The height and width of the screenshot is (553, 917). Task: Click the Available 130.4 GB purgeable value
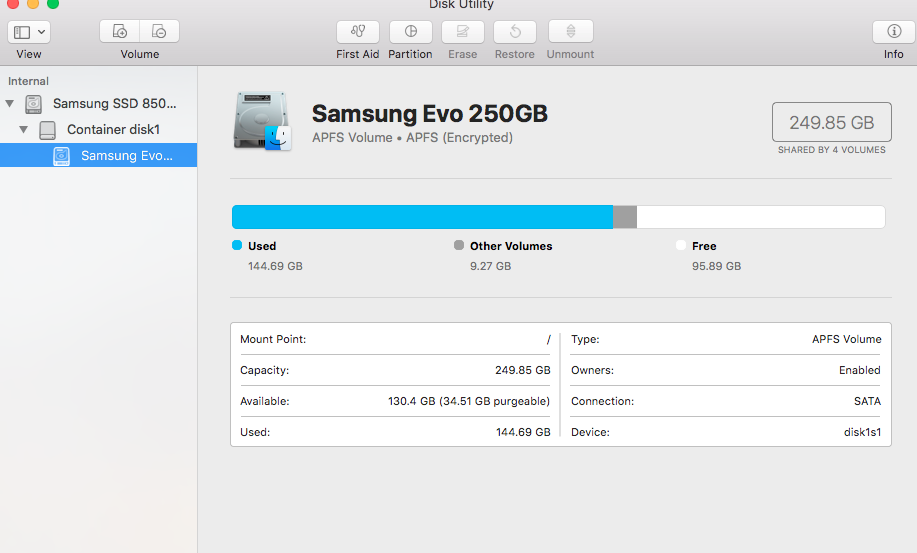point(469,401)
